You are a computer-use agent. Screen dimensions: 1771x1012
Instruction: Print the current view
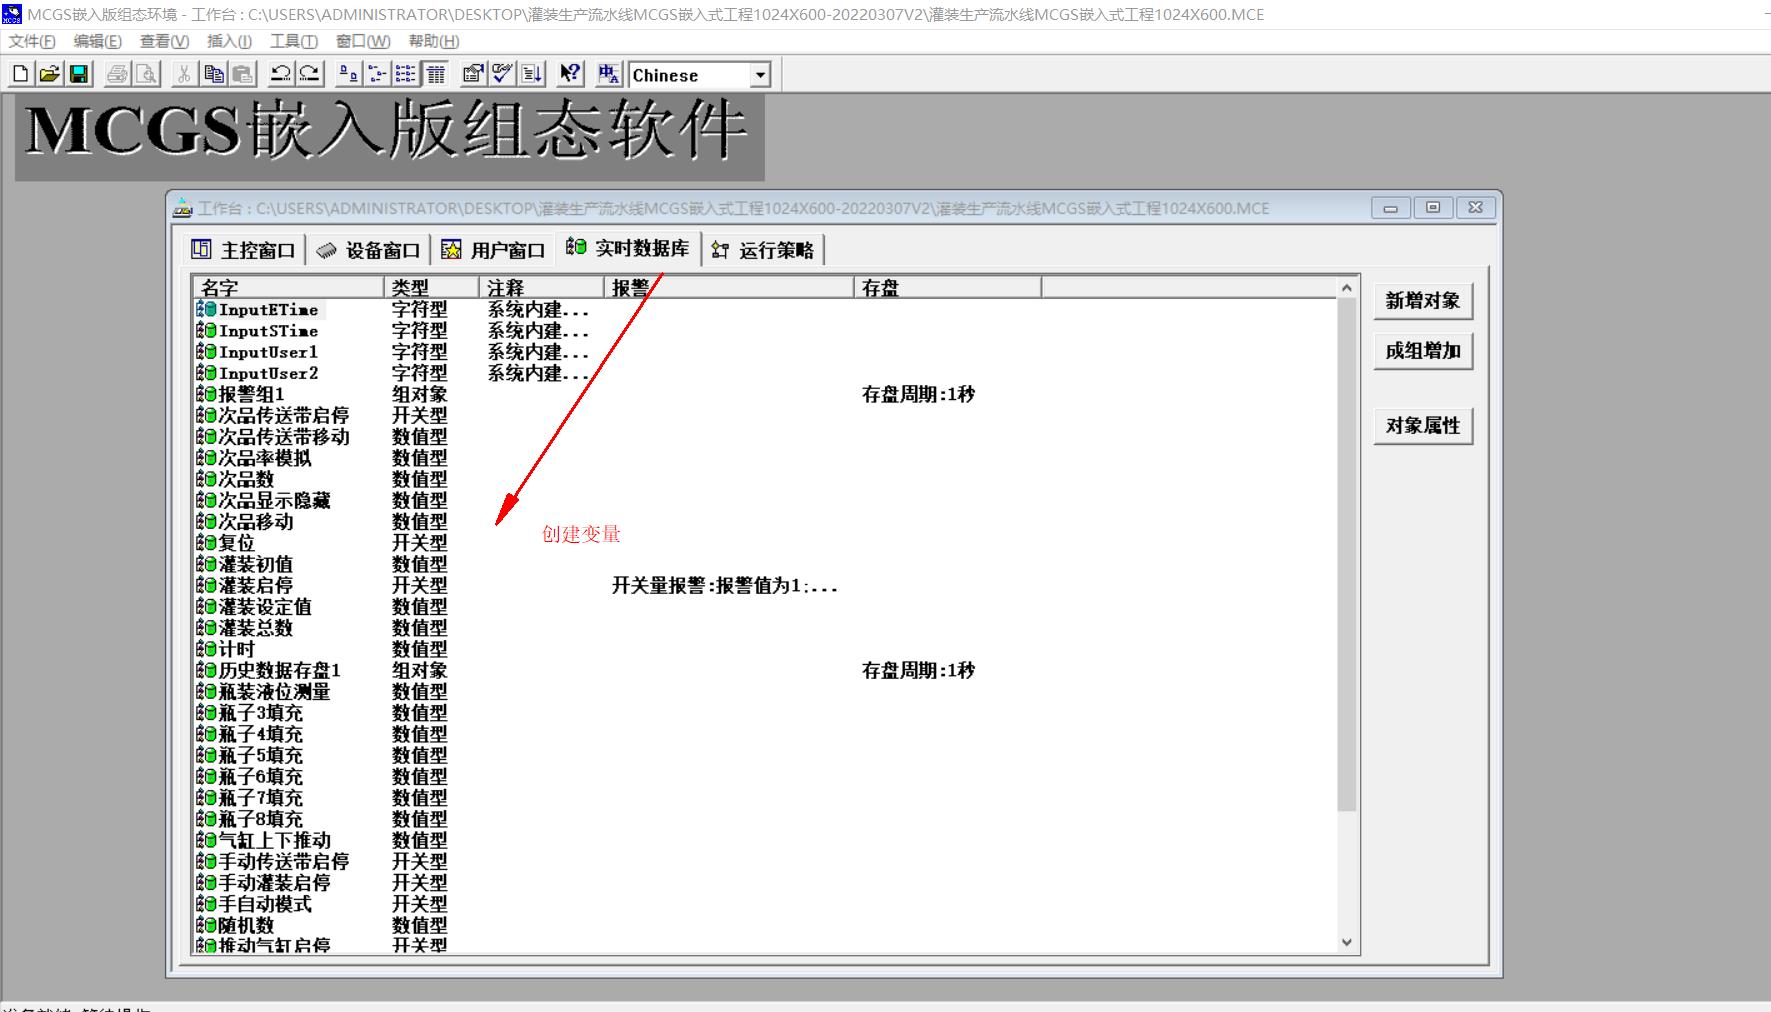coord(117,73)
